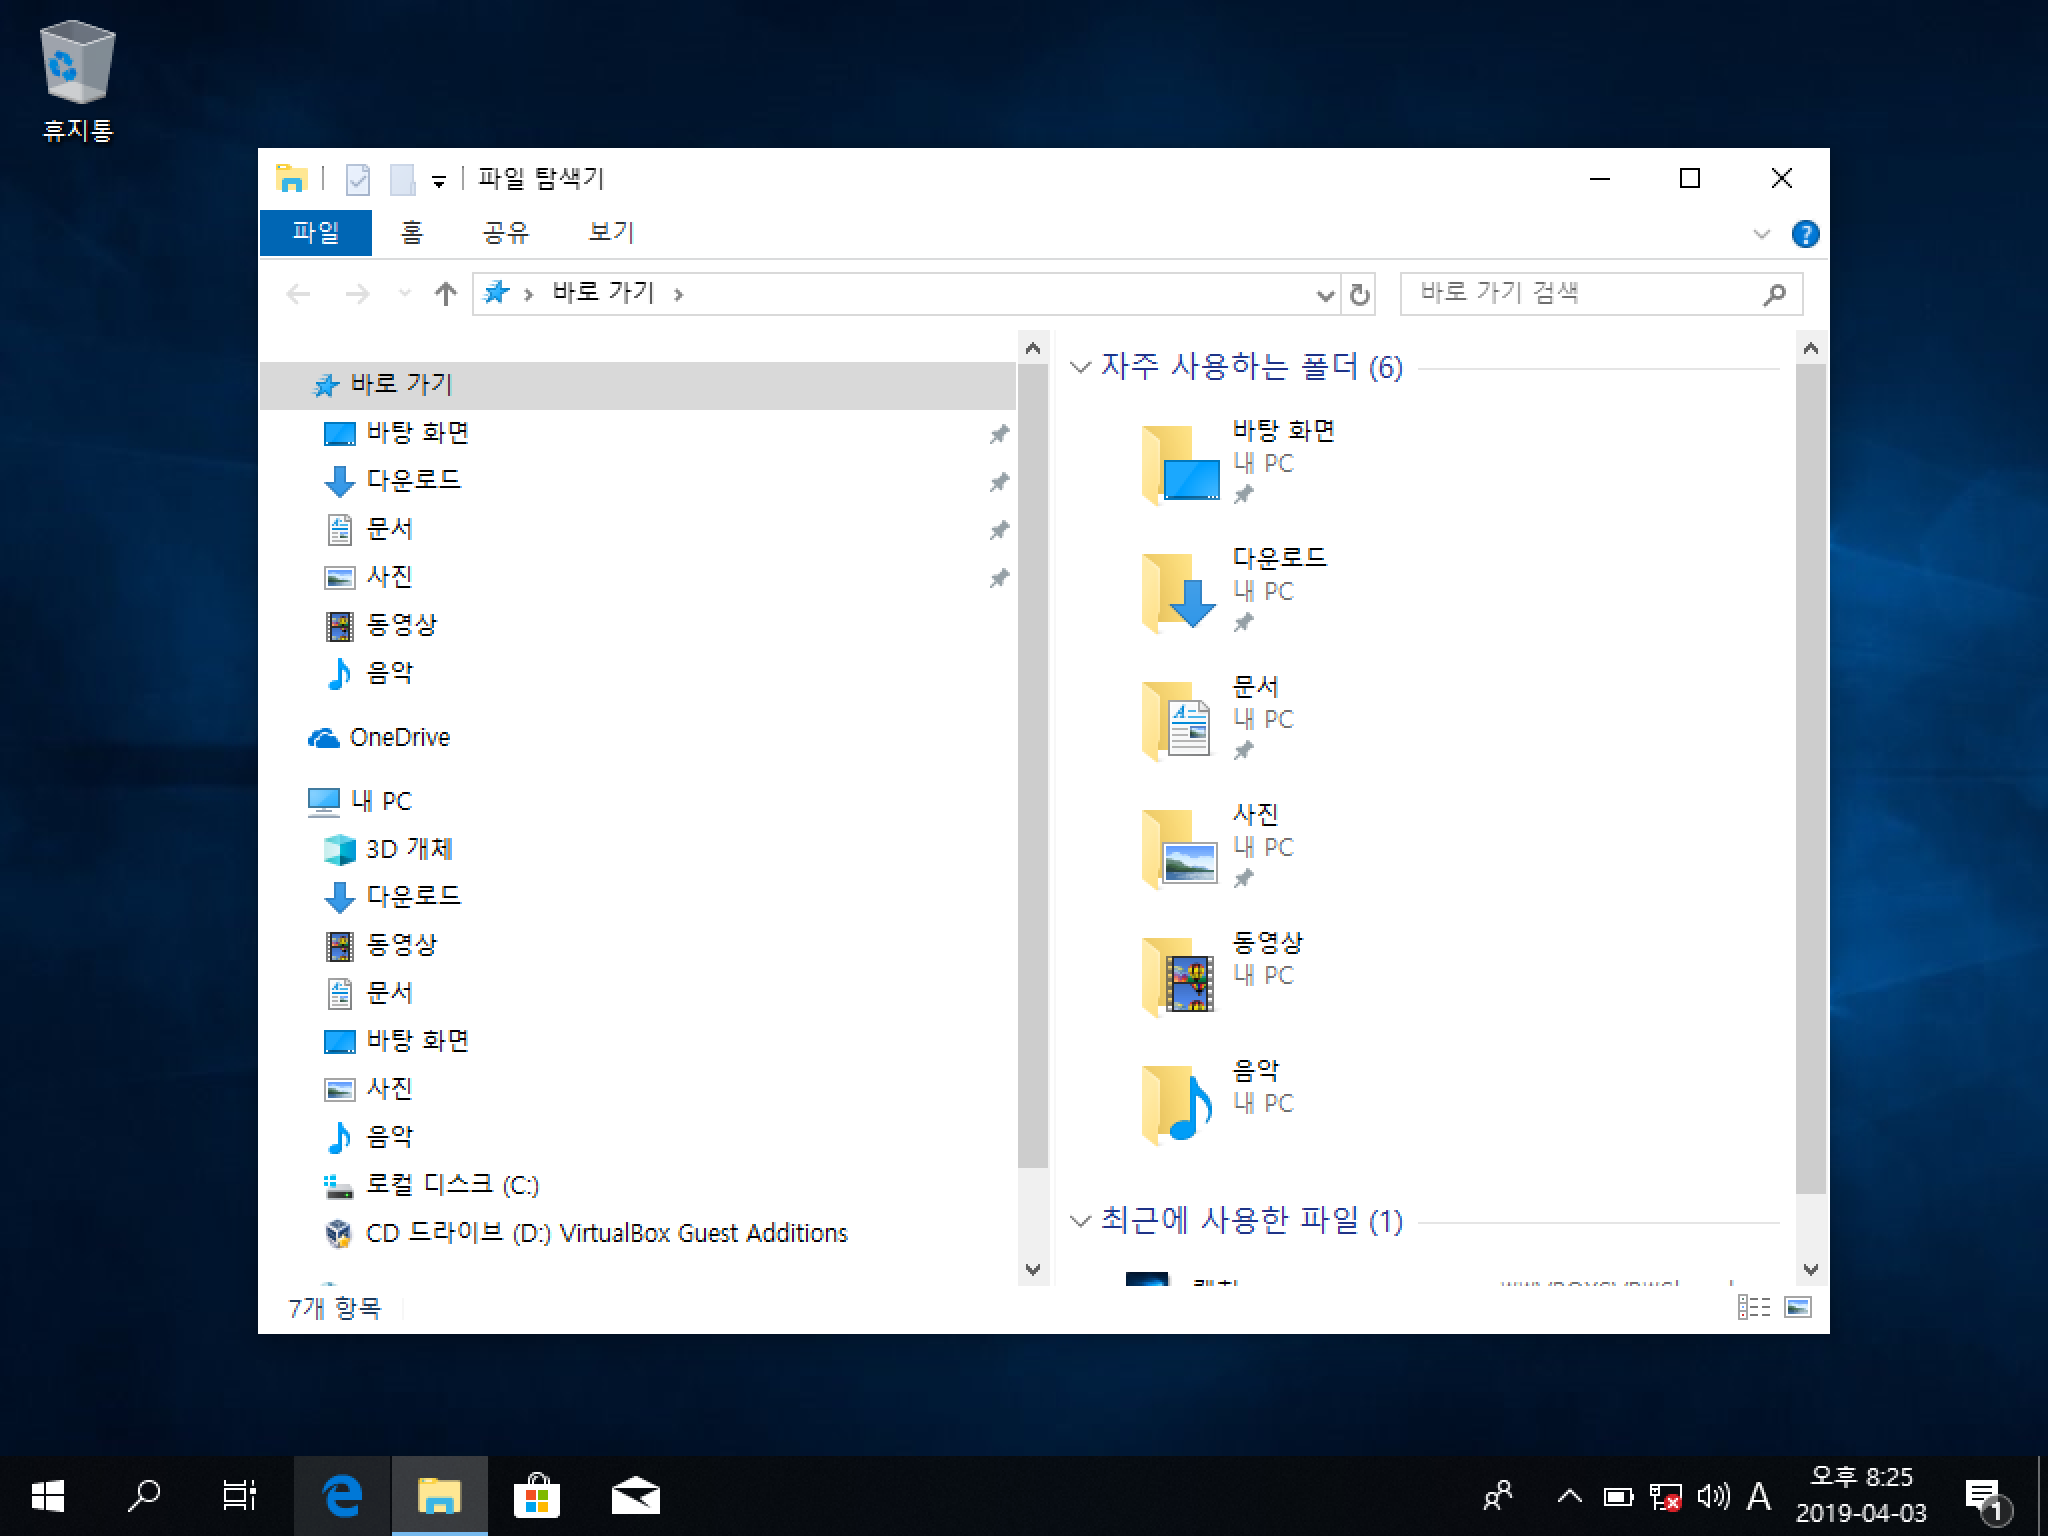Click the right pane vertical scrollbar track
The height and width of the screenshot is (1536, 2048).
[x=1811, y=1225]
